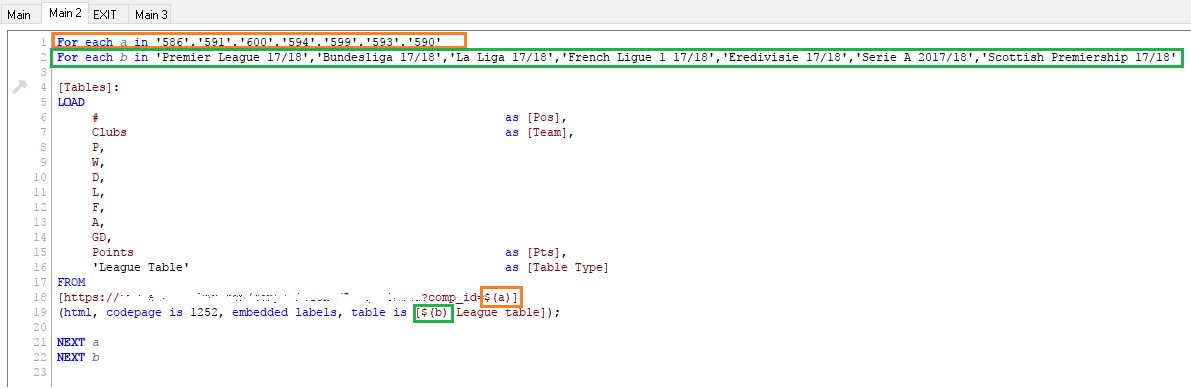Click the 'League Table' string literal
This screenshot has height=388, width=1191.
click(140, 267)
